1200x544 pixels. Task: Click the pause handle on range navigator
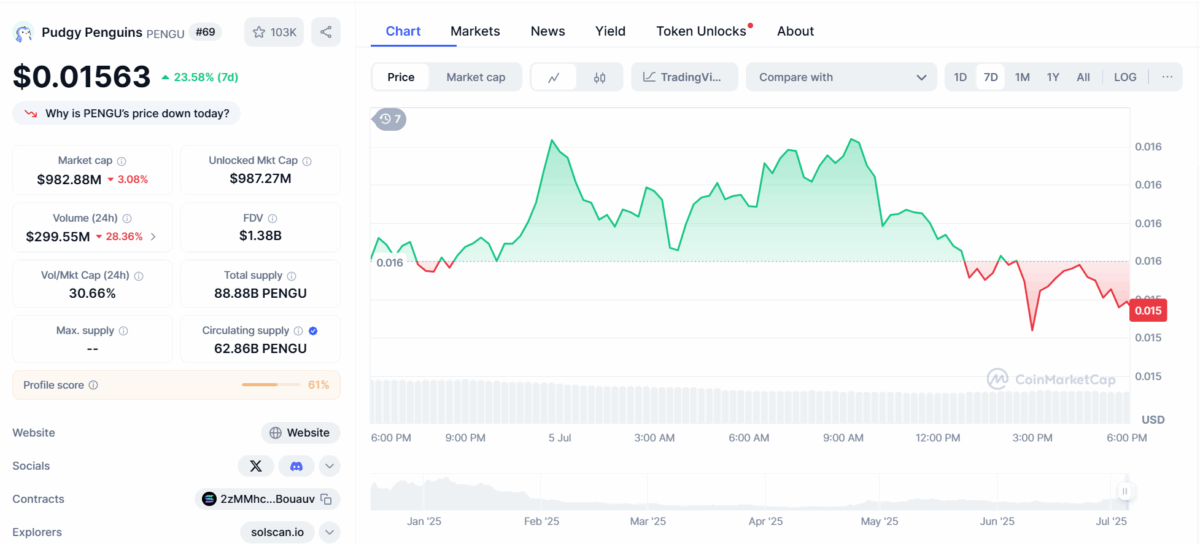(x=1125, y=491)
